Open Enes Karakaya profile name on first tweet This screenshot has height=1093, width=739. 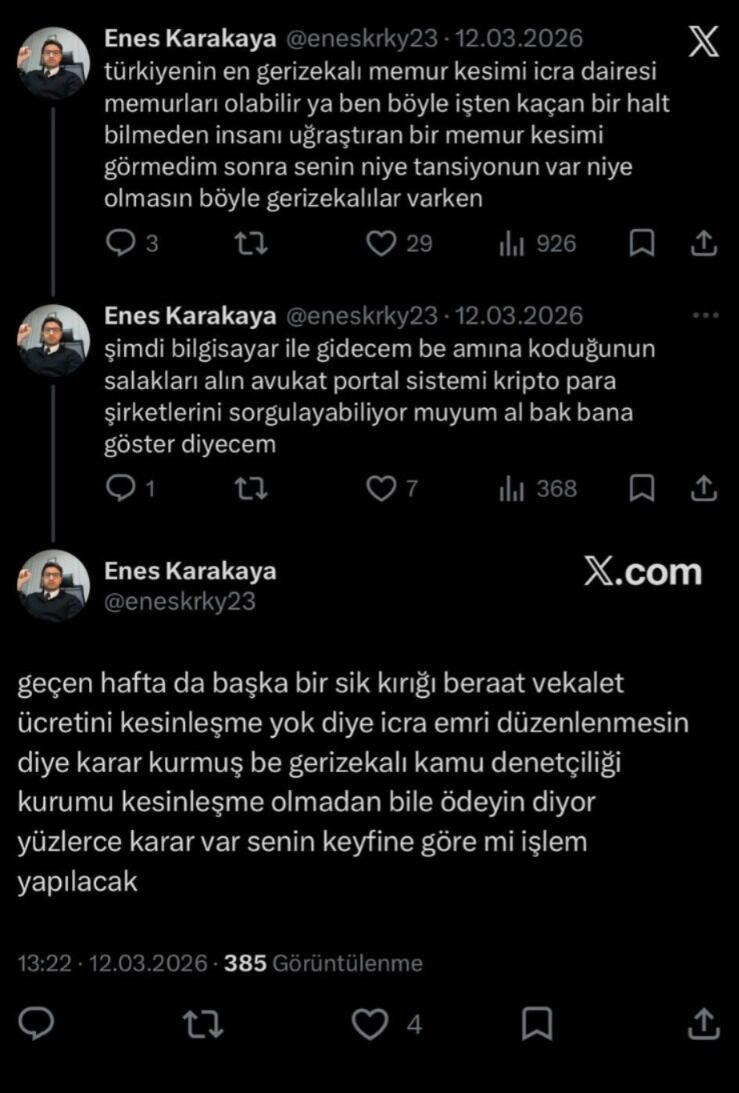[190, 38]
